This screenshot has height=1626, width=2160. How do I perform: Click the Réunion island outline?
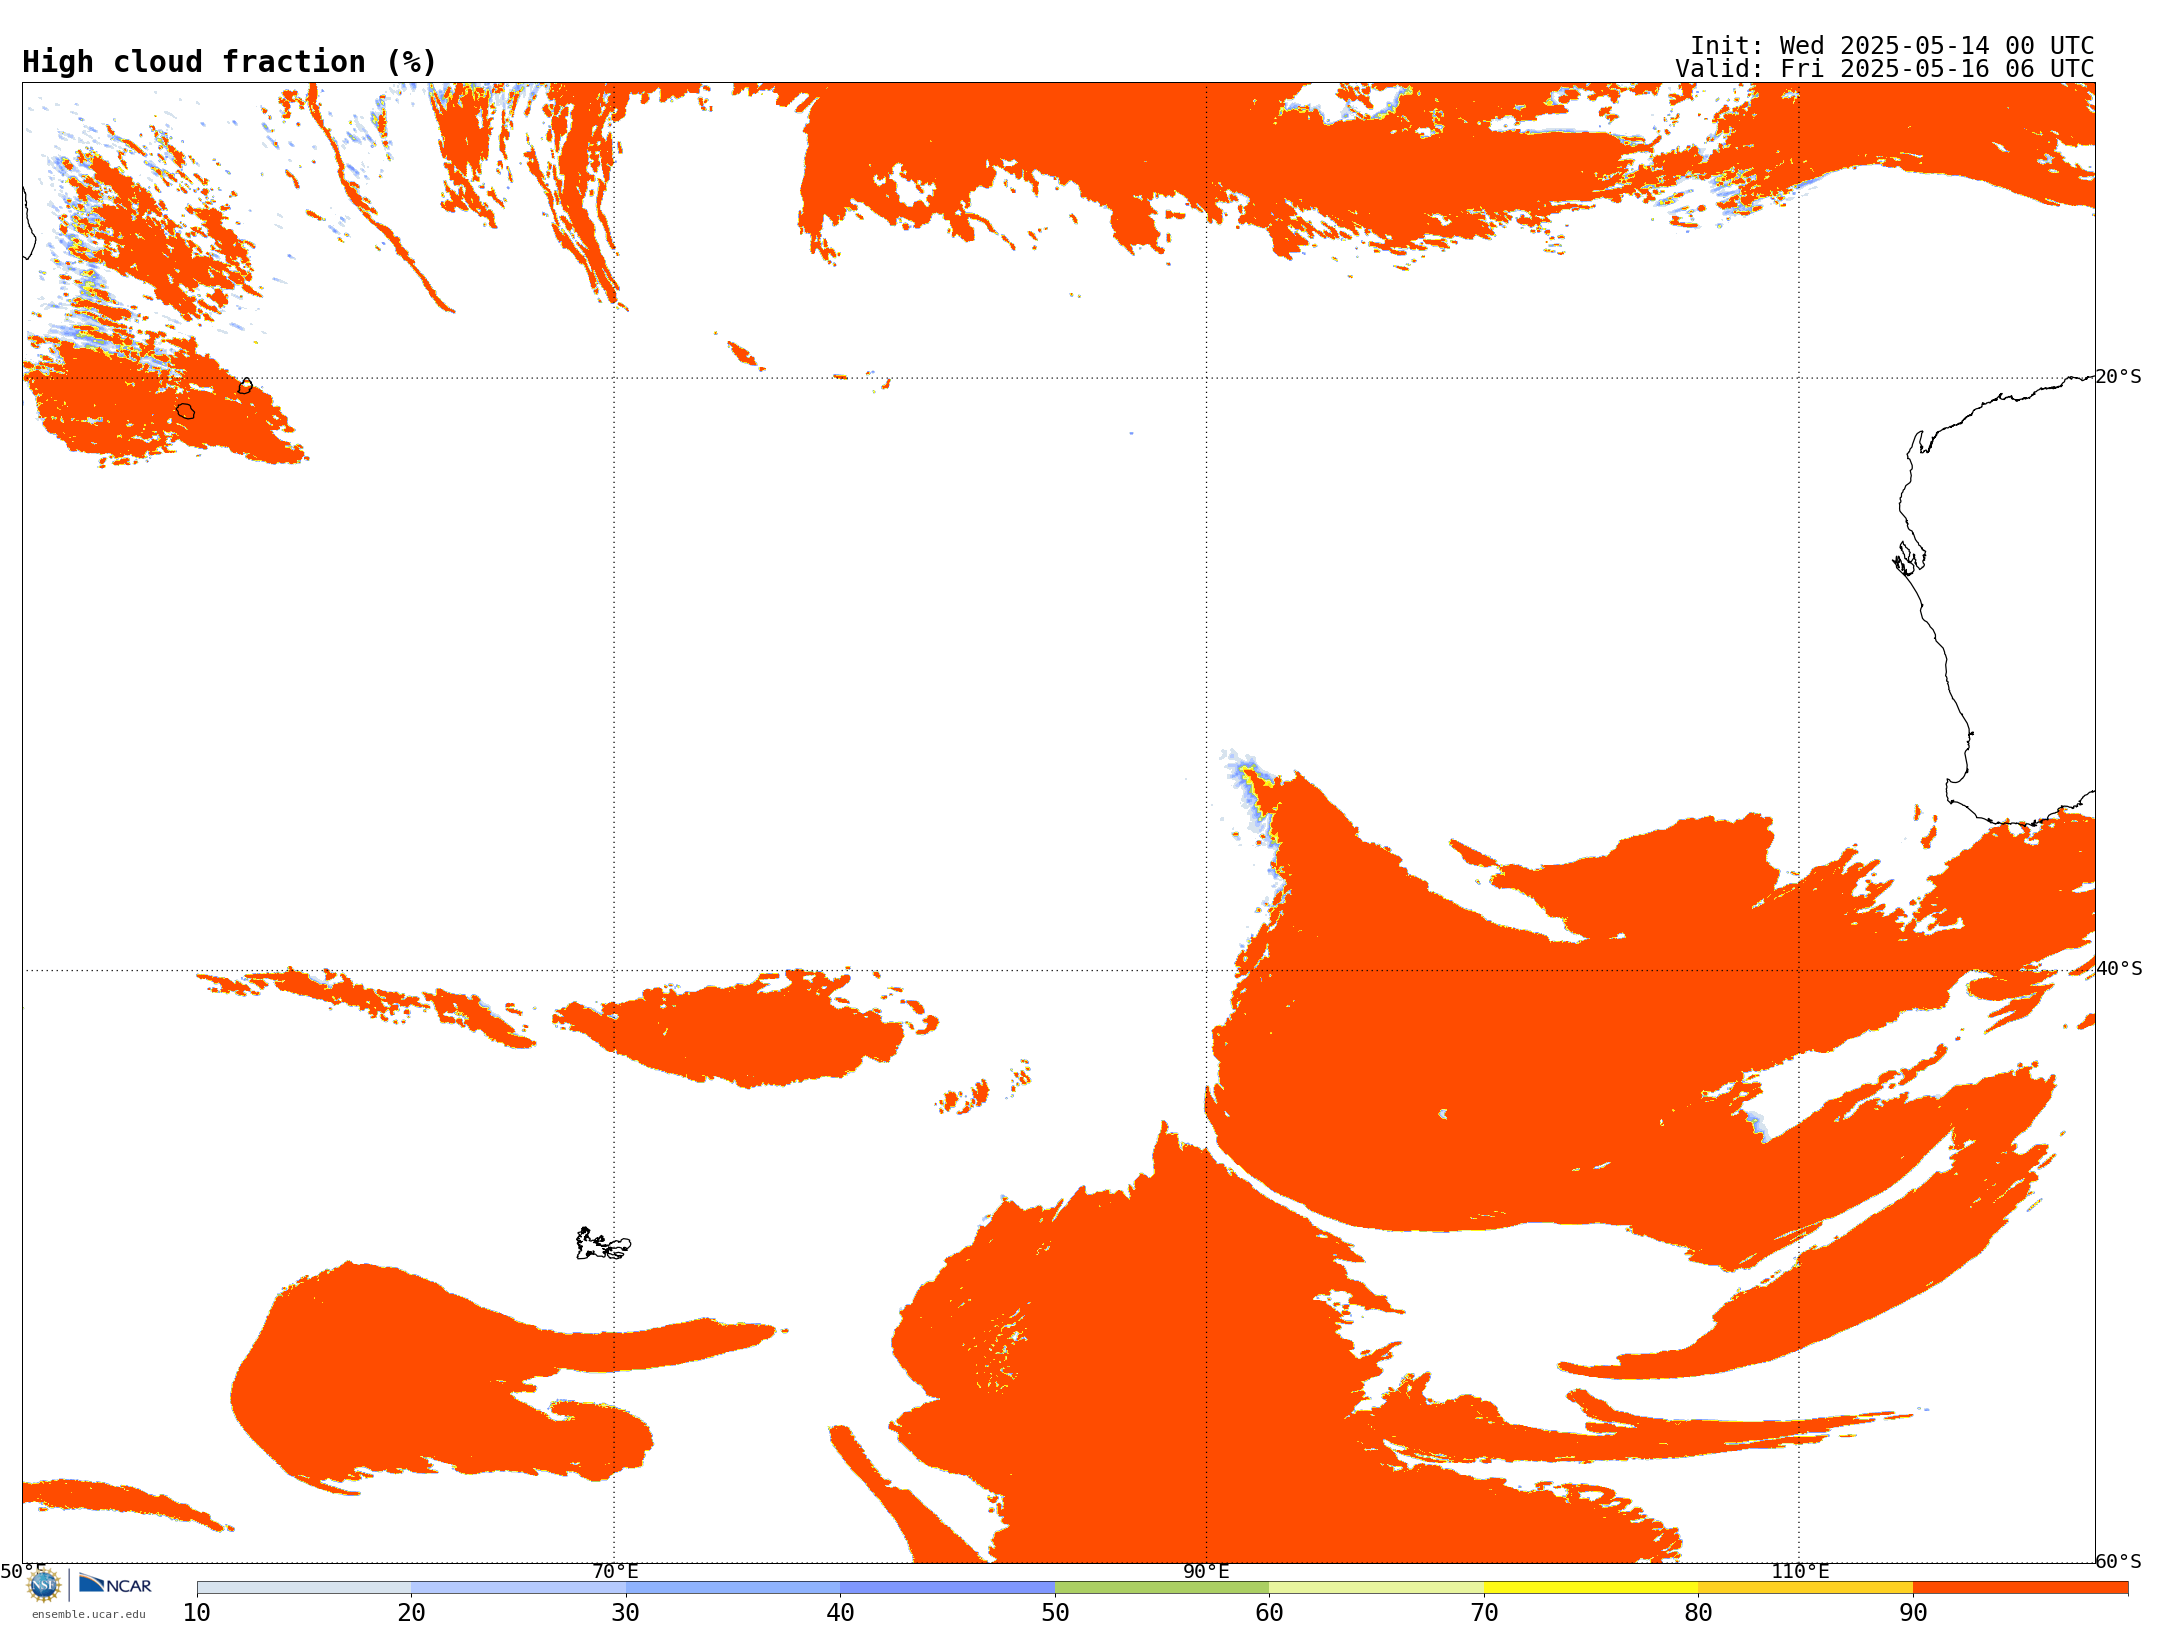click(185, 411)
